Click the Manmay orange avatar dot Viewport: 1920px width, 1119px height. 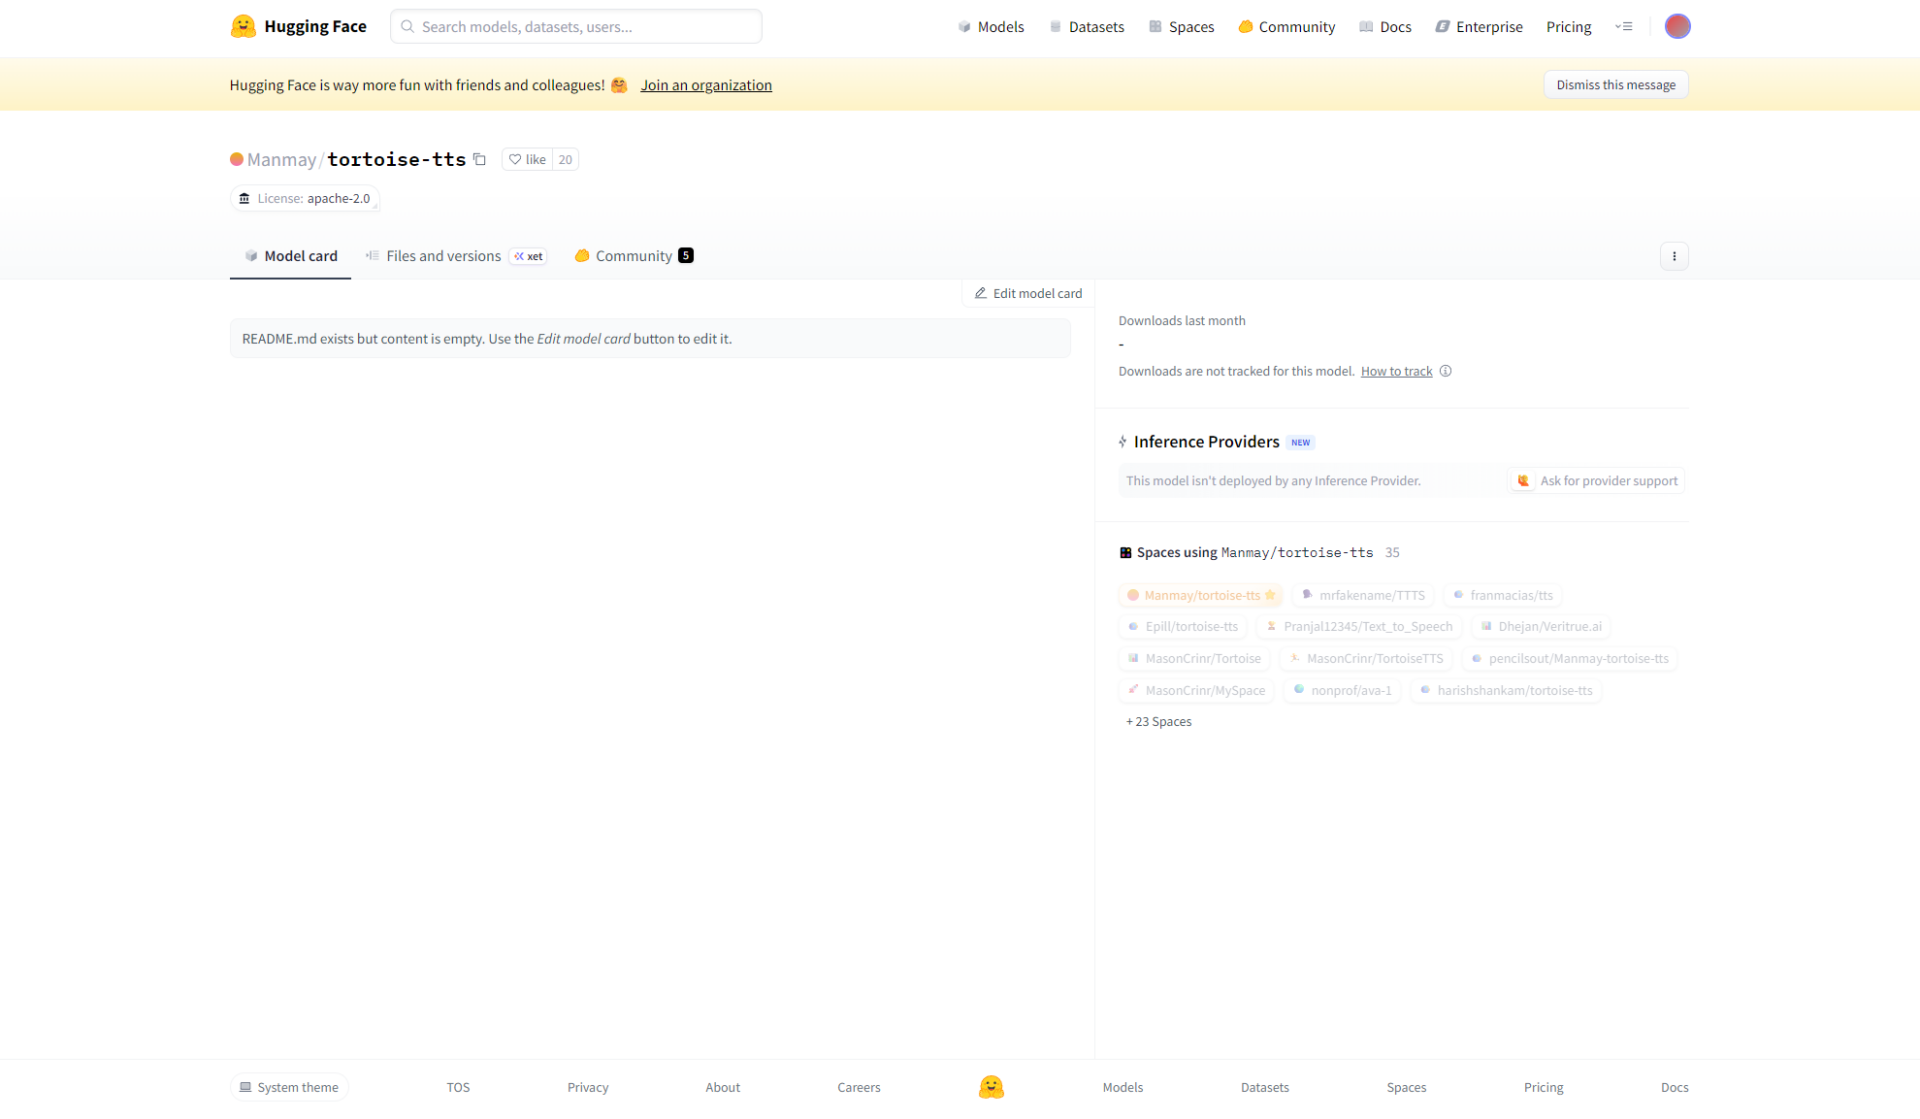237,159
